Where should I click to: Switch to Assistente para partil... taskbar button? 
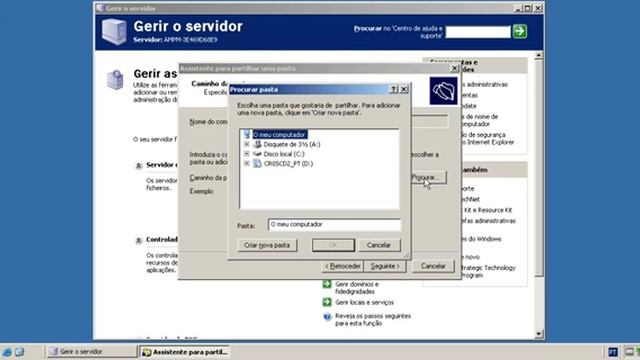click(x=184, y=352)
